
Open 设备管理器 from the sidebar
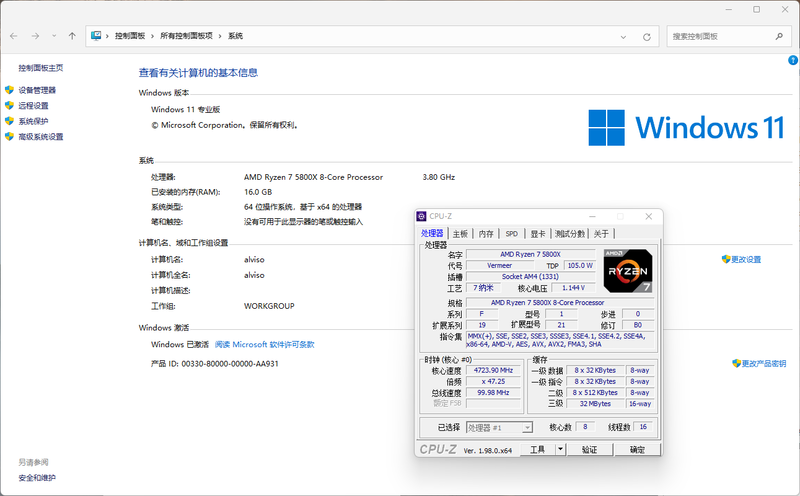point(37,90)
